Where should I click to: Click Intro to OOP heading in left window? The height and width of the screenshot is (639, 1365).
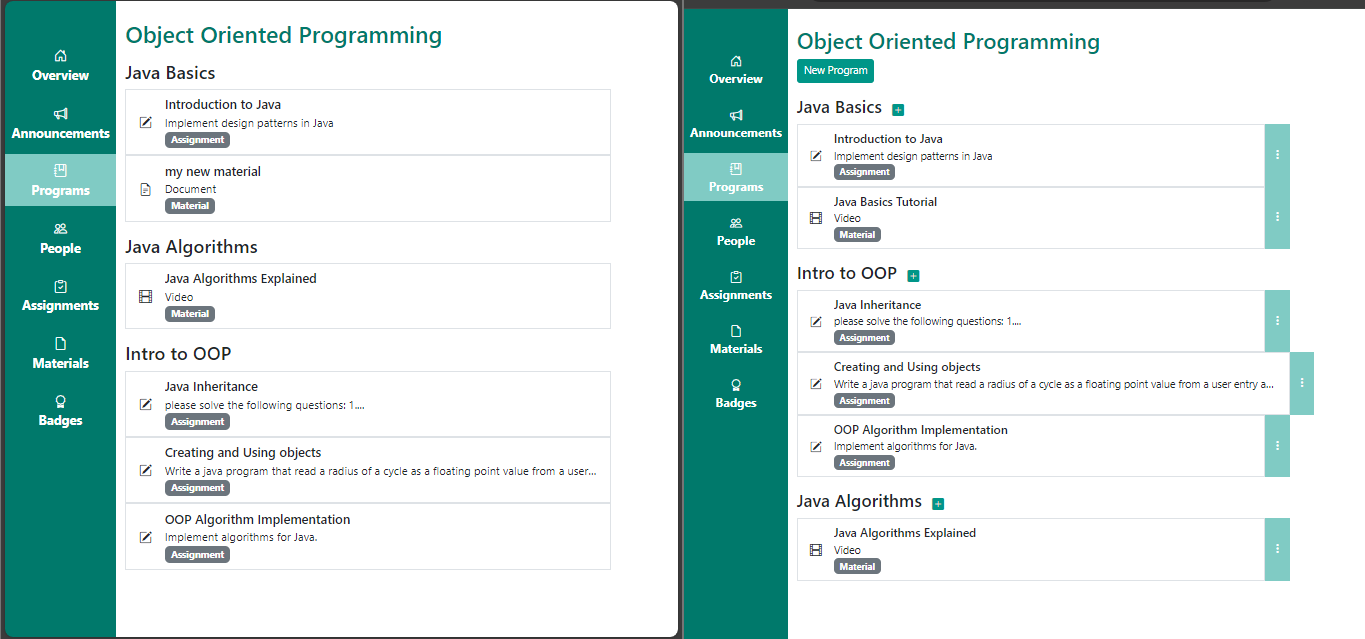pyautogui.click(x=178, y=354)
